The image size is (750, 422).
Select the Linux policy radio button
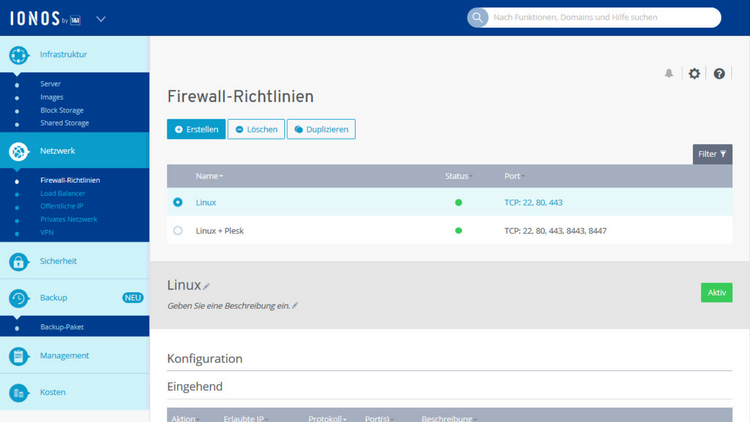(x=178, y=202)
